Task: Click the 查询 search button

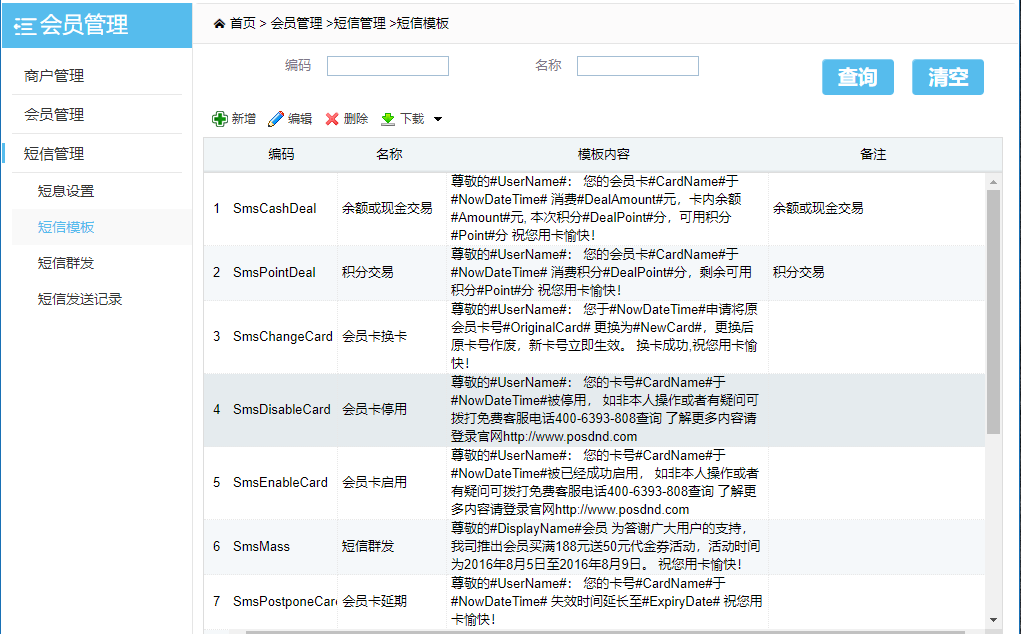Action: point(857,78)
